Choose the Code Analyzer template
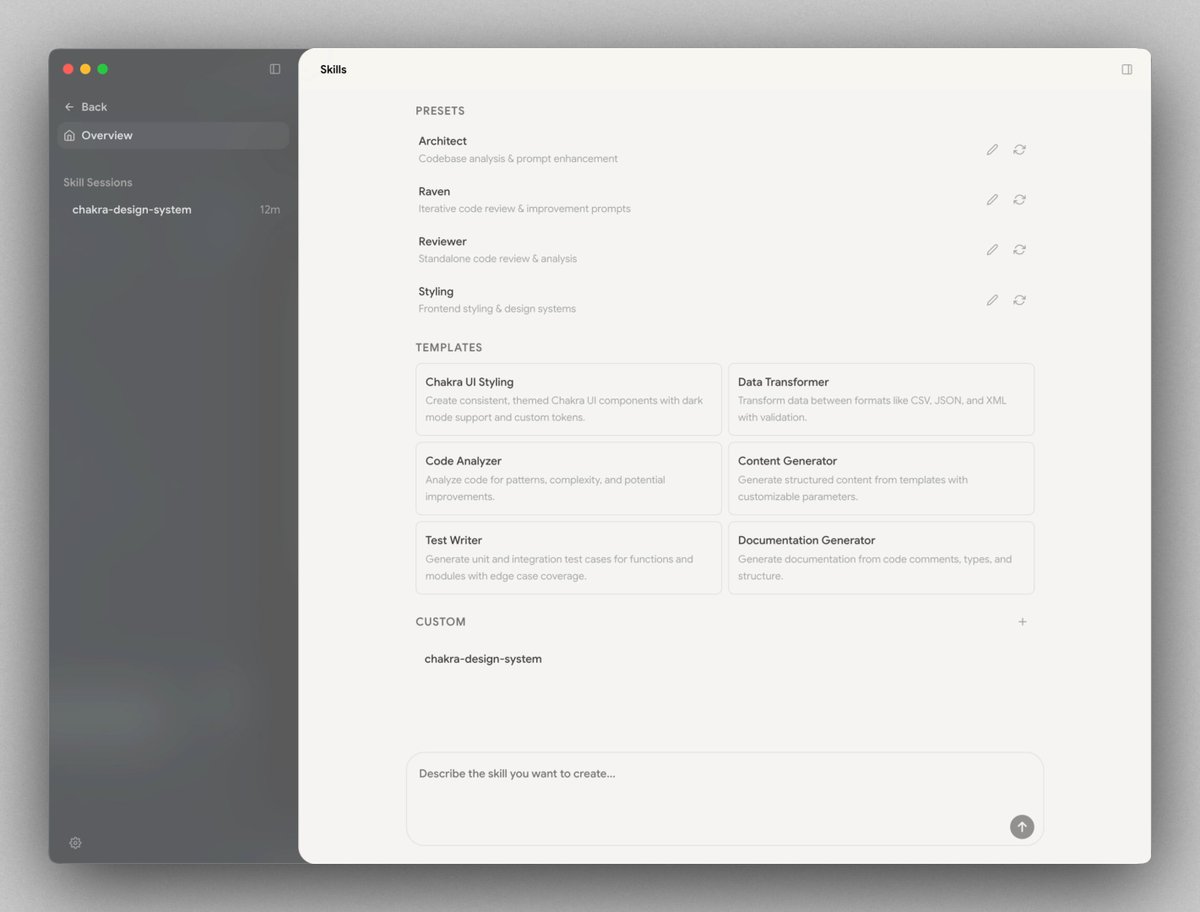 [568, 478]
